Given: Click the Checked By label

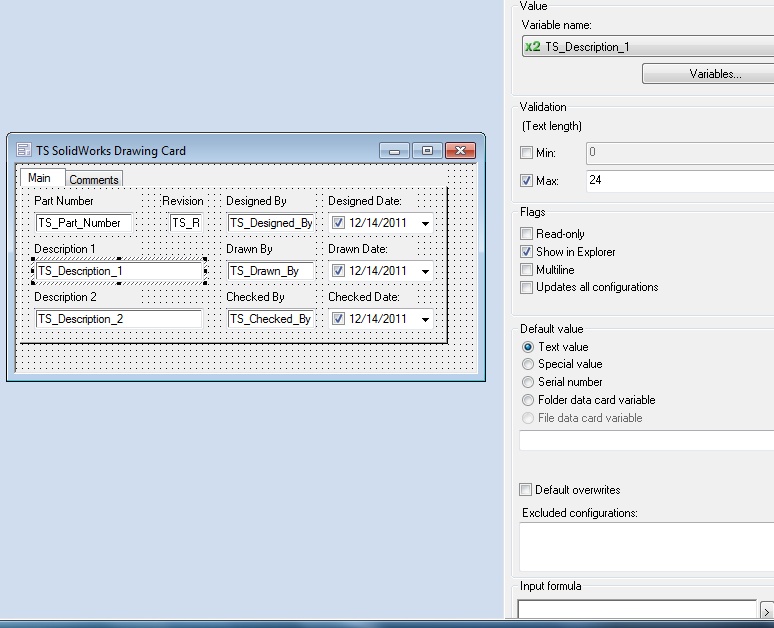Looking at the screenshot, I should pos(255,297).
